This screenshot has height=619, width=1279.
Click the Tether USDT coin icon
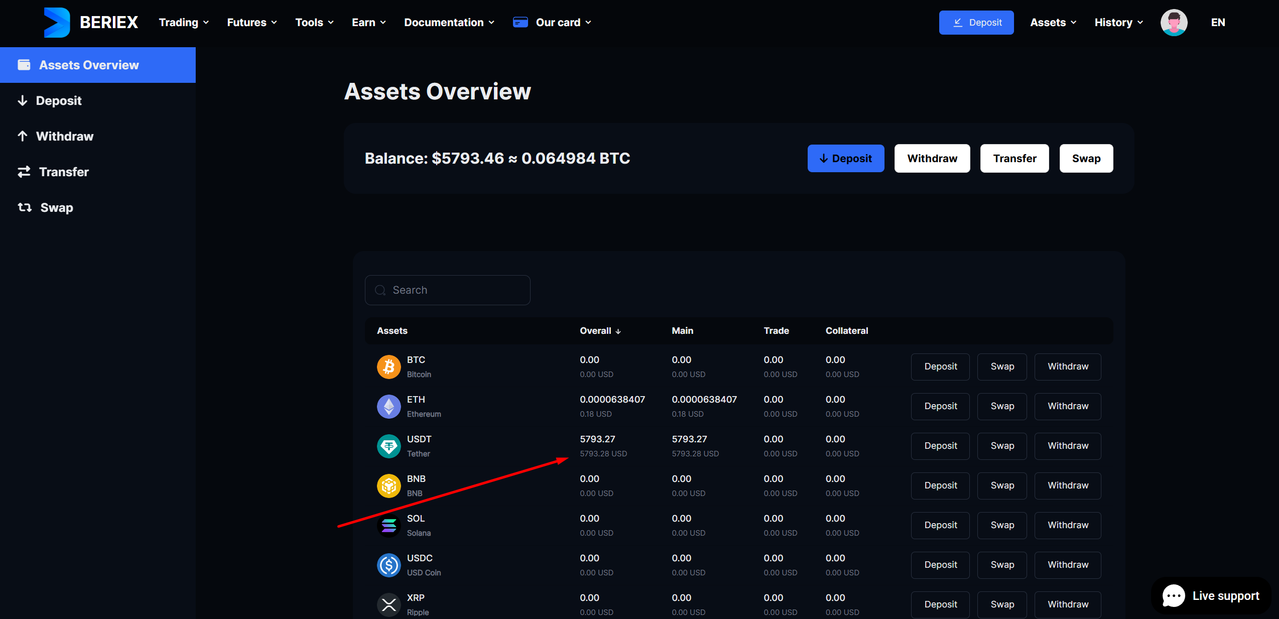pyautogui.click(x=389, y=446)
